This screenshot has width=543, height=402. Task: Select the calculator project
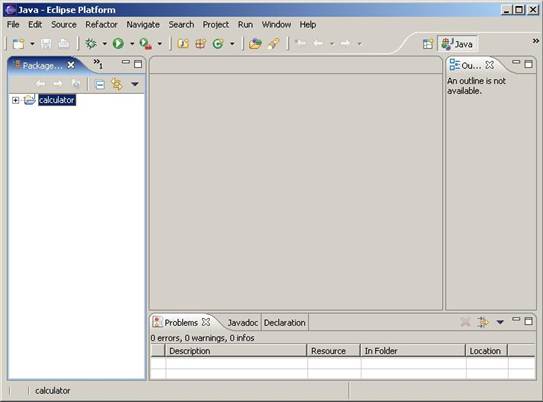click(x=57, y=100)
